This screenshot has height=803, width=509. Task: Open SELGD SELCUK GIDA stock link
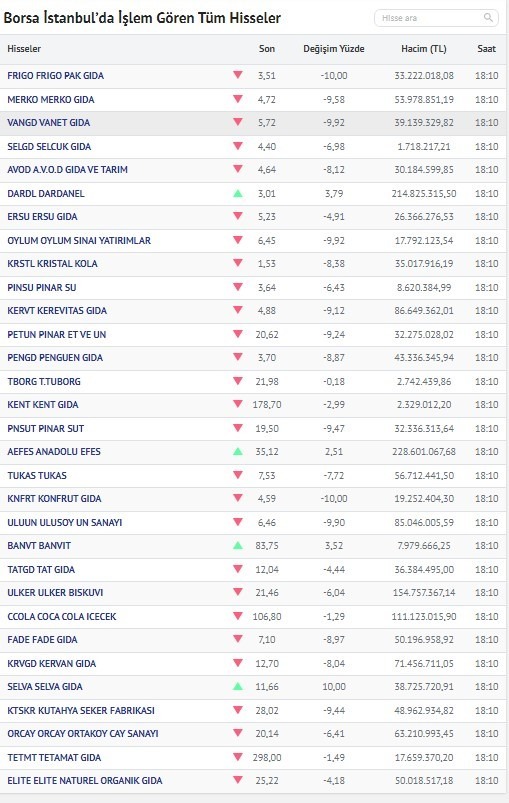point(49,146)
